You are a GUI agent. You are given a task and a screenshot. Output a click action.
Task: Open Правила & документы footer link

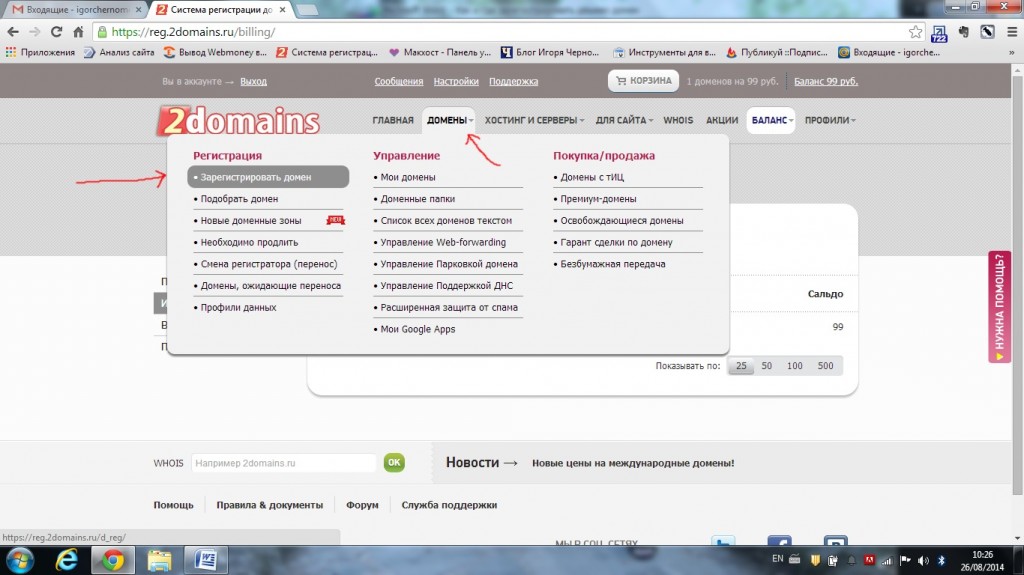pos(270,505)
